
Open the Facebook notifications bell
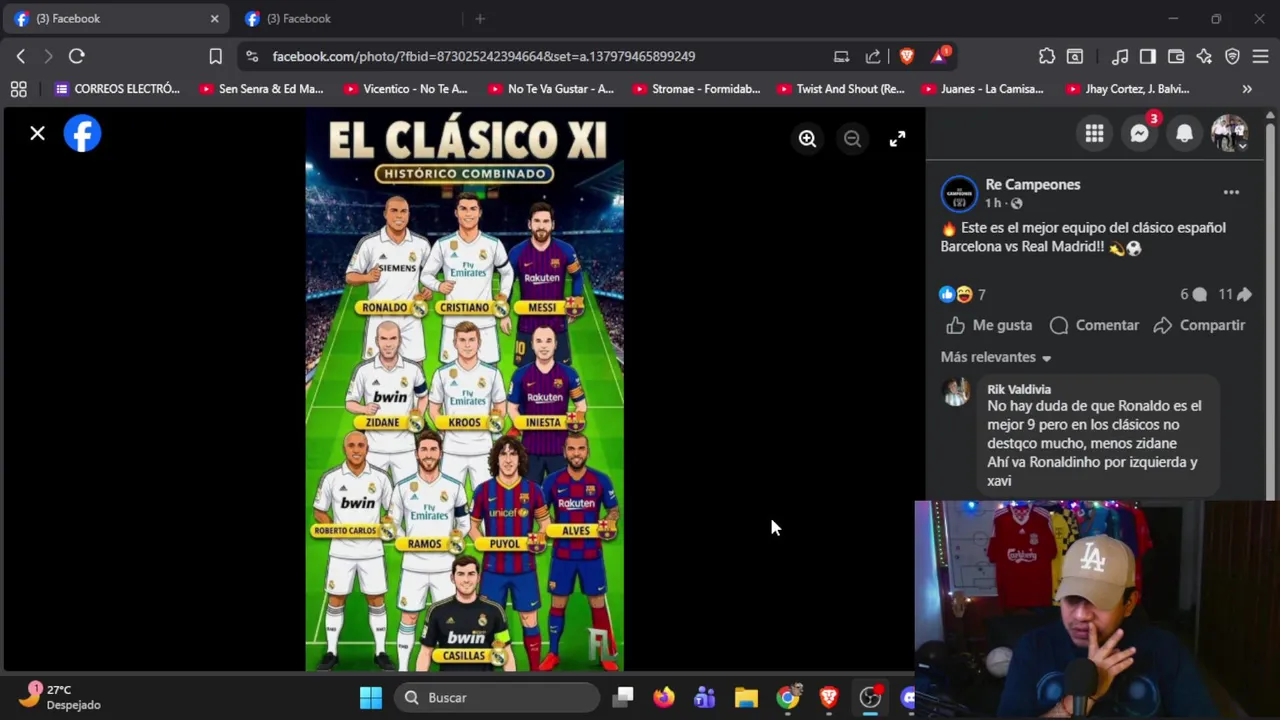1184,133
